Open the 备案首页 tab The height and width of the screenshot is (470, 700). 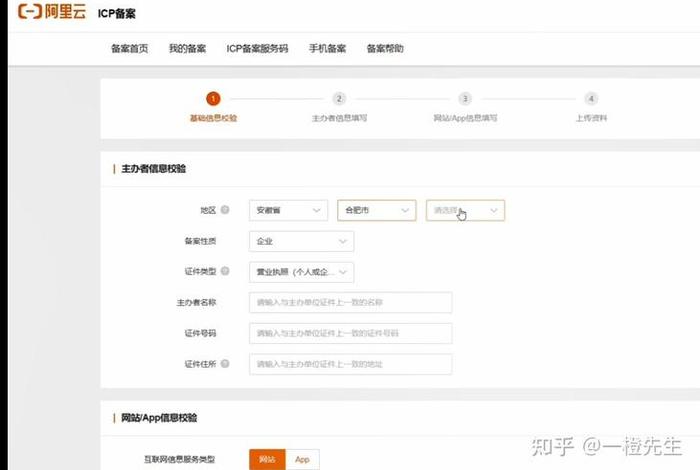pyautogui.click(x=129, y=48)
